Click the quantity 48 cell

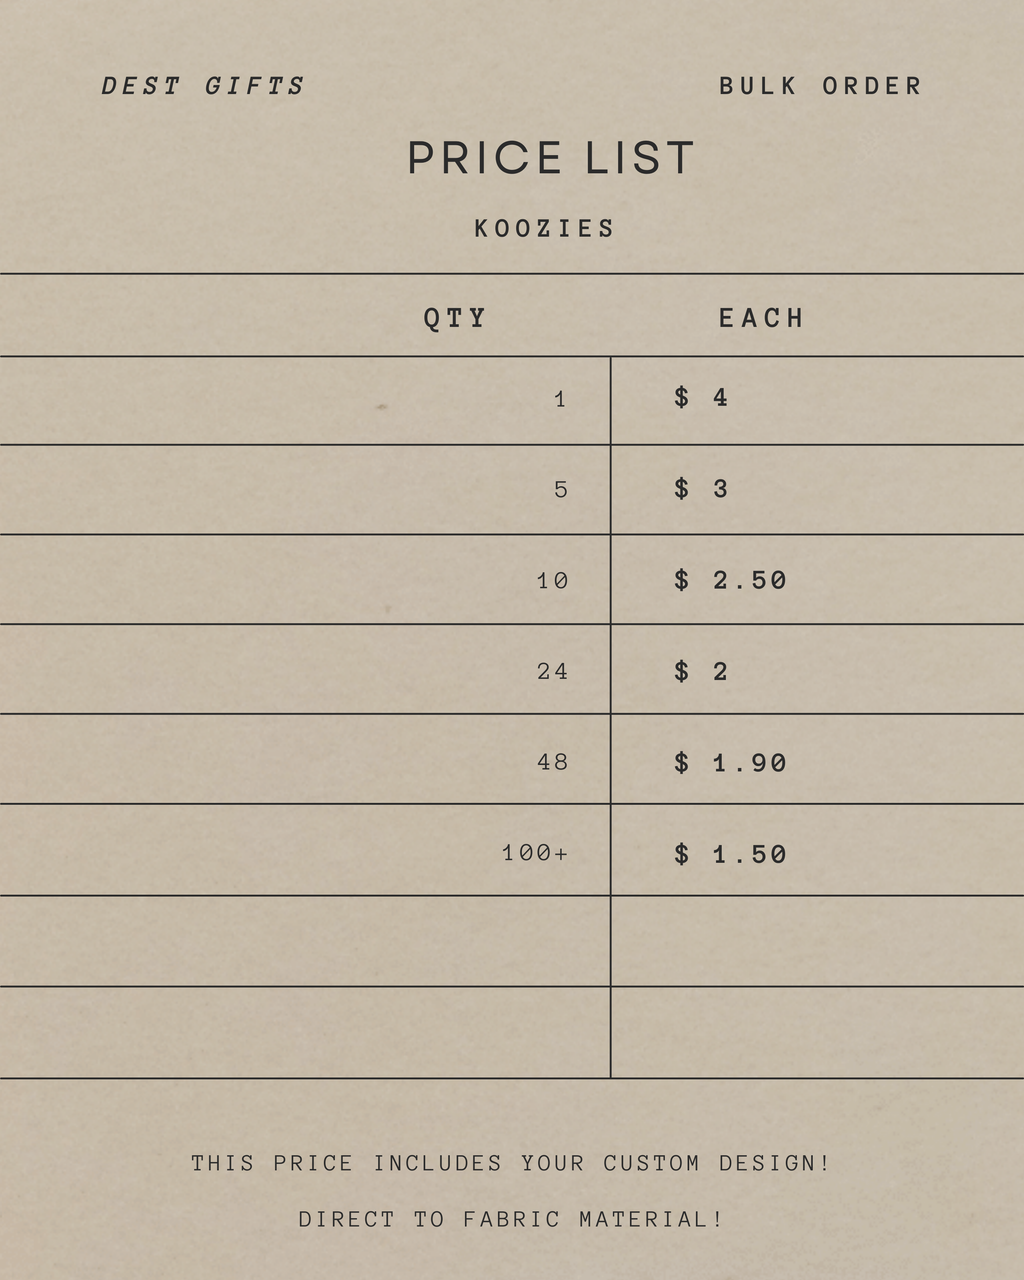552,763
